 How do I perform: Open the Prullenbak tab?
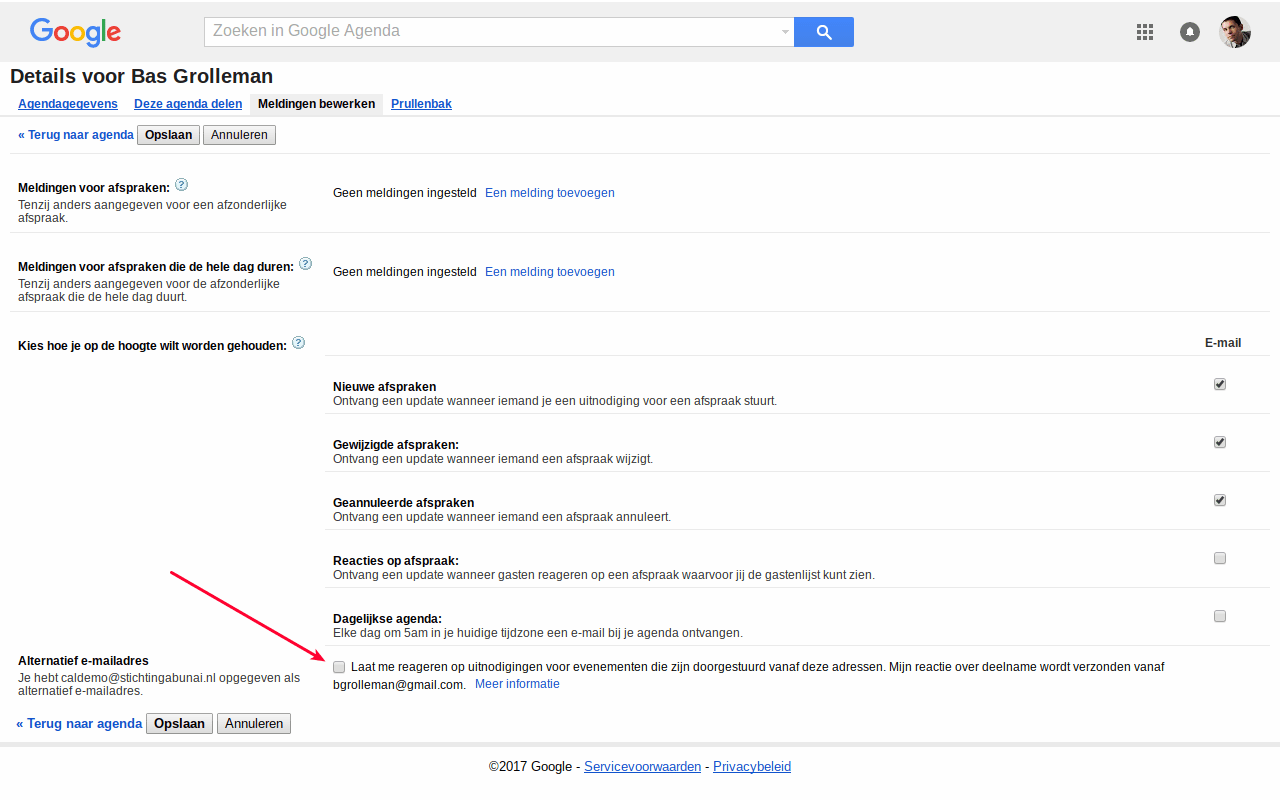pyautogui.click(x=421, y=104)
